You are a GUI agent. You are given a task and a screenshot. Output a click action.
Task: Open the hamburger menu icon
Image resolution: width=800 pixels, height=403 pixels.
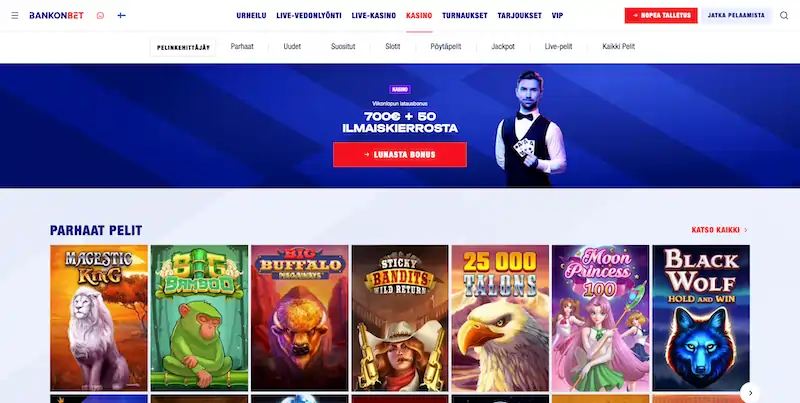coord(15,15)
